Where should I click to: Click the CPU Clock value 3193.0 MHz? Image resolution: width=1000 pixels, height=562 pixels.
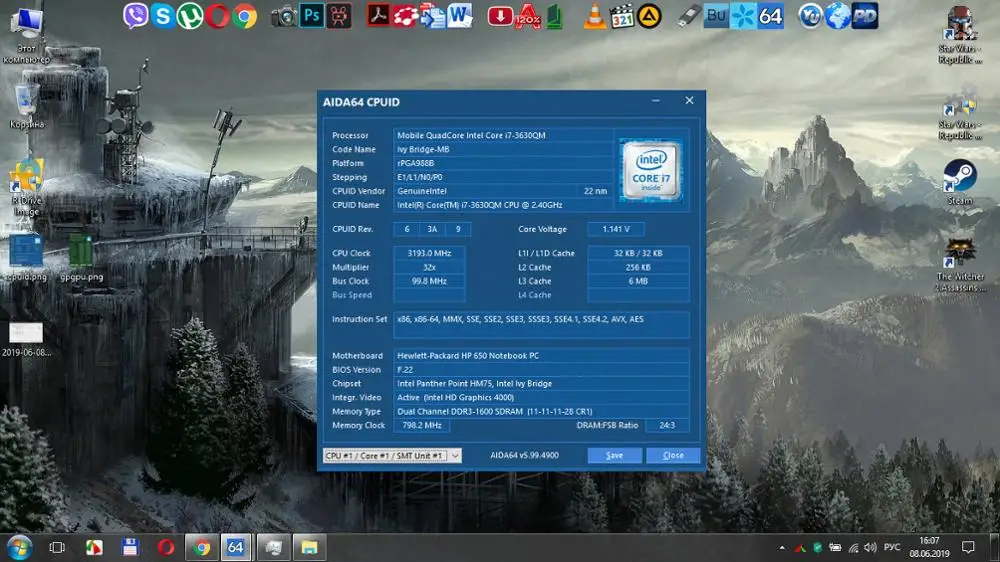(x=429, y=253)
